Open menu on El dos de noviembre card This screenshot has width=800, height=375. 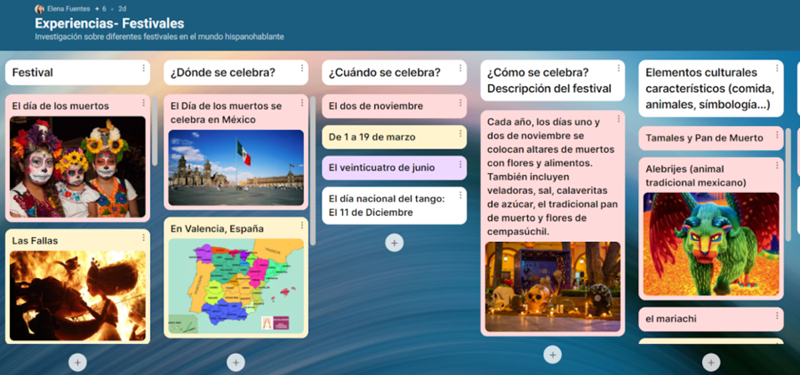tap(460, 103)
